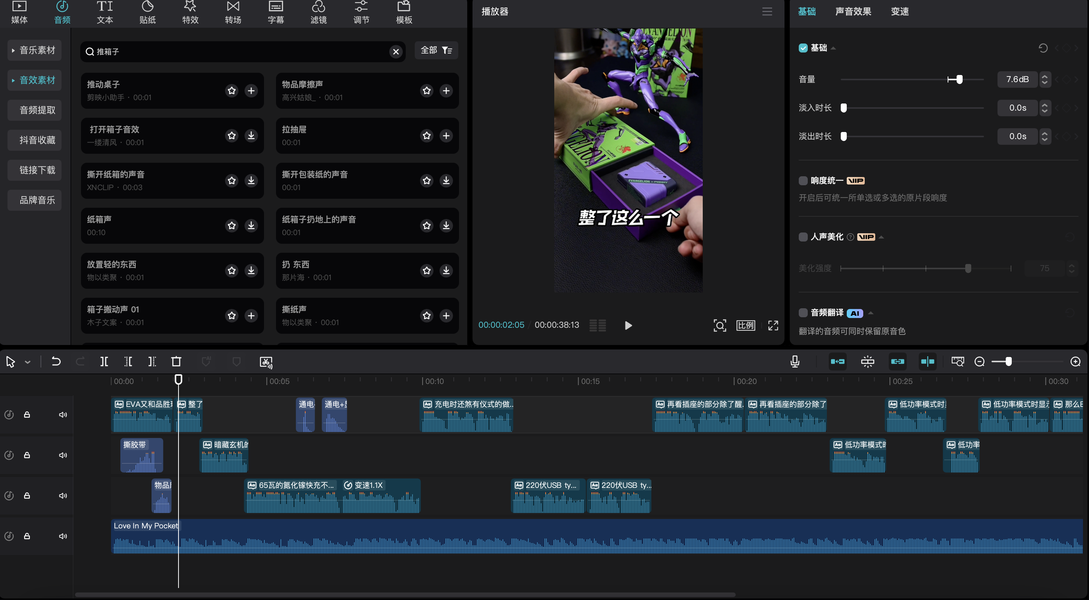Click the sound effect search field
Screen dimensions: 1089x600
pos(242,51)
